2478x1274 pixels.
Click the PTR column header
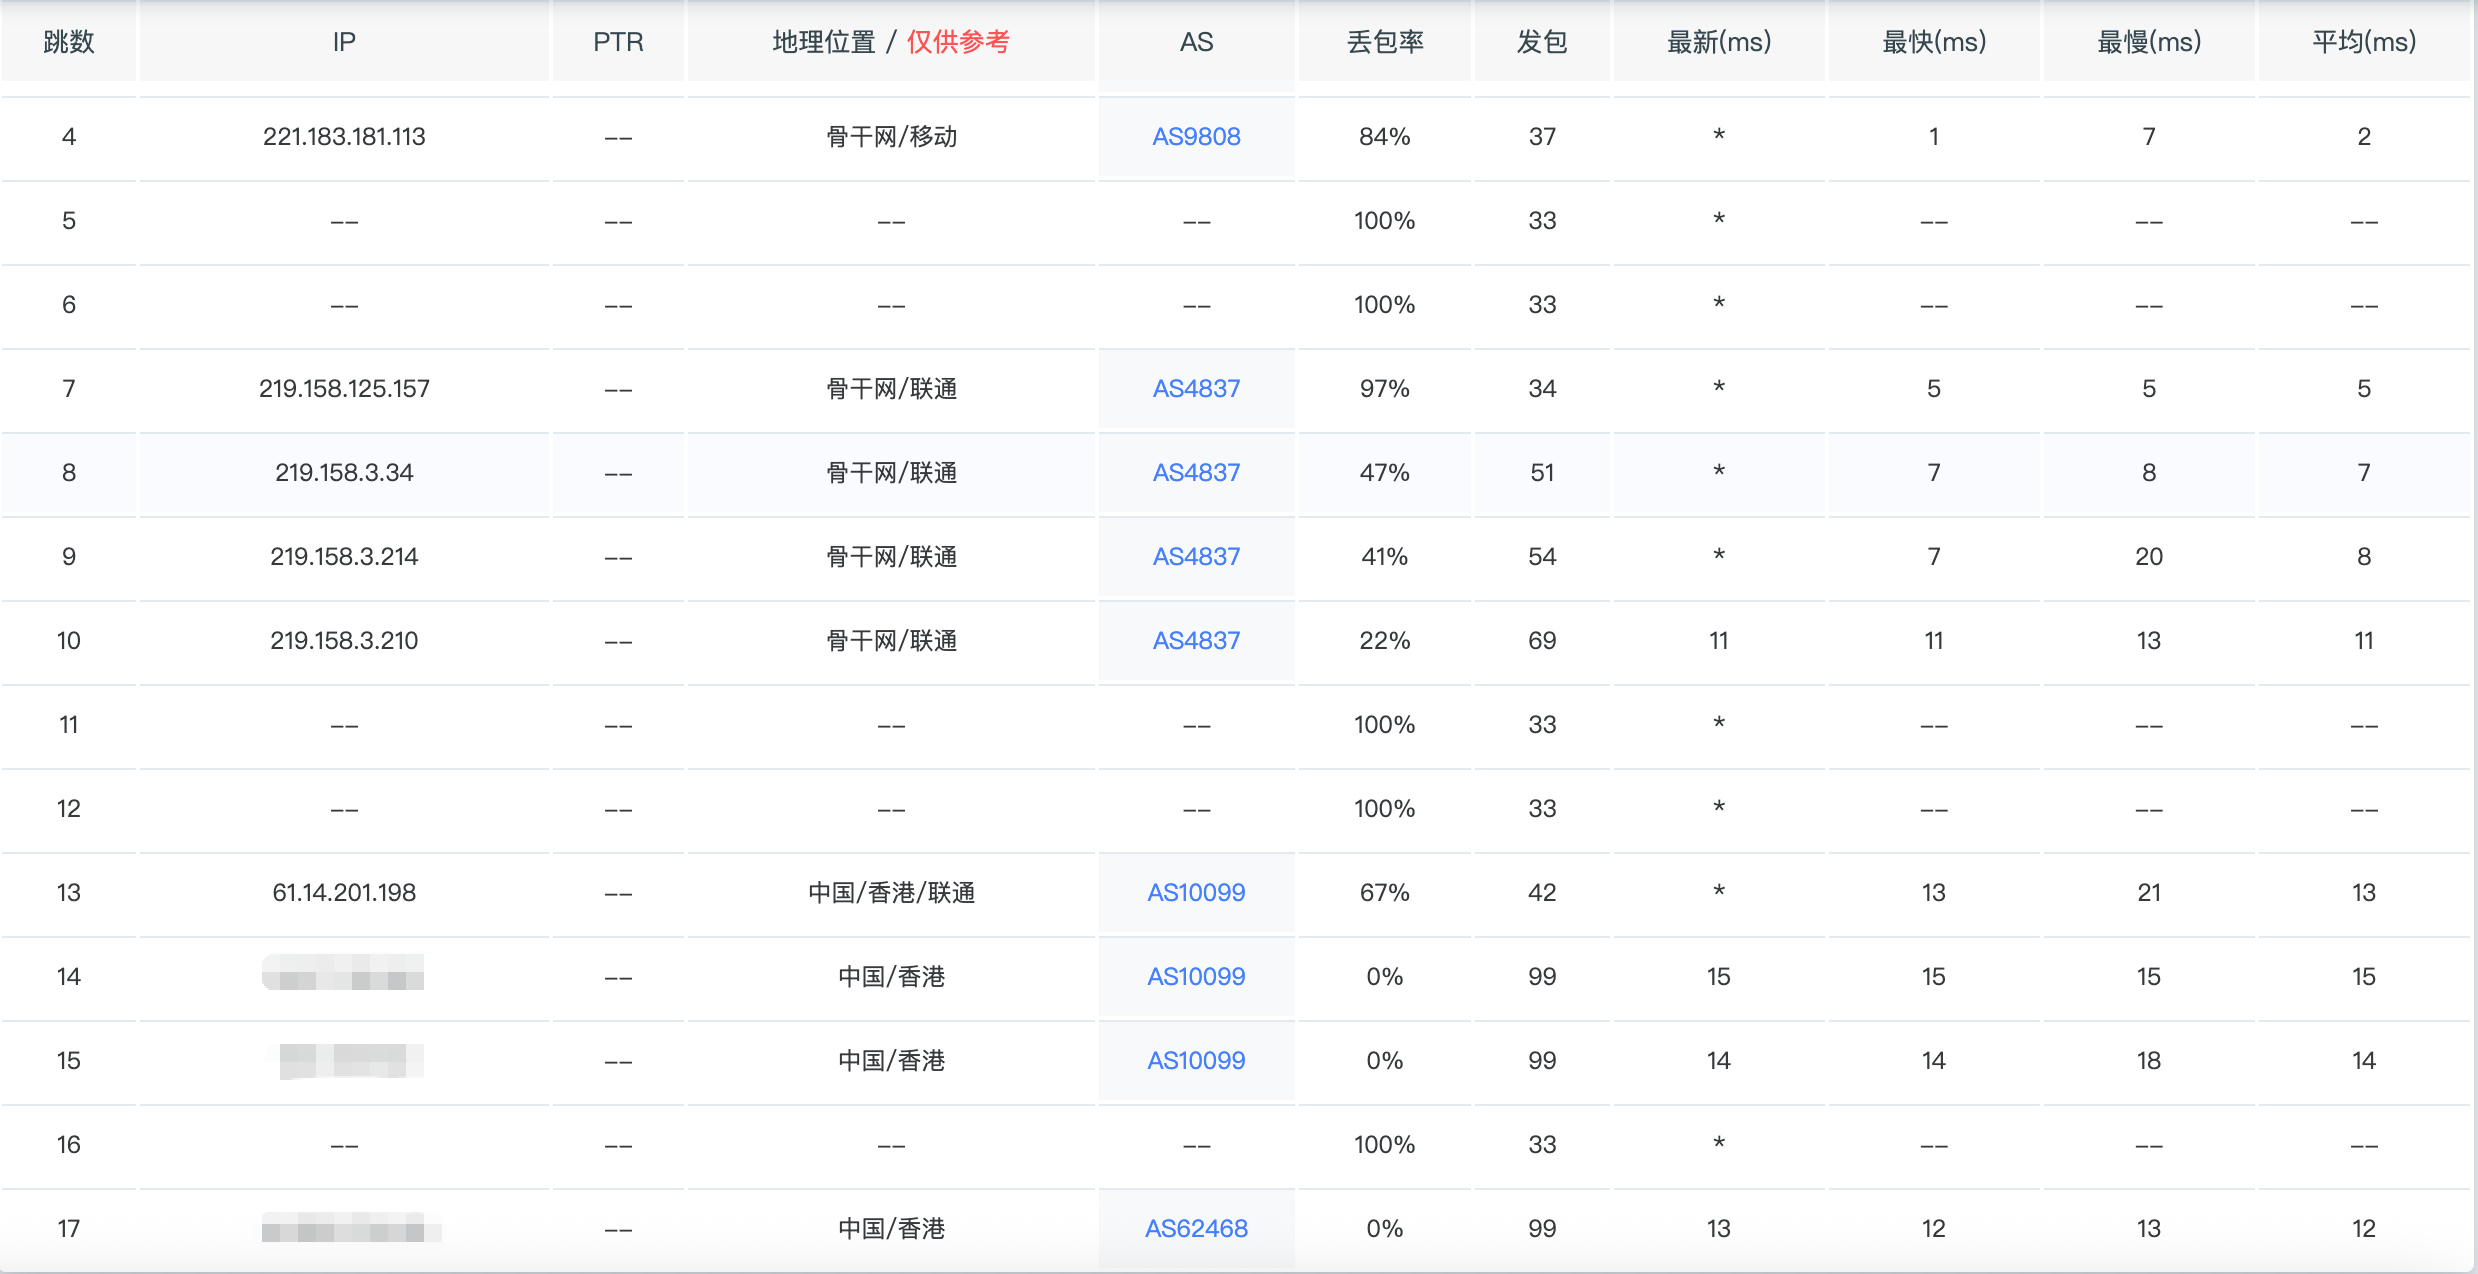point(618,42)
